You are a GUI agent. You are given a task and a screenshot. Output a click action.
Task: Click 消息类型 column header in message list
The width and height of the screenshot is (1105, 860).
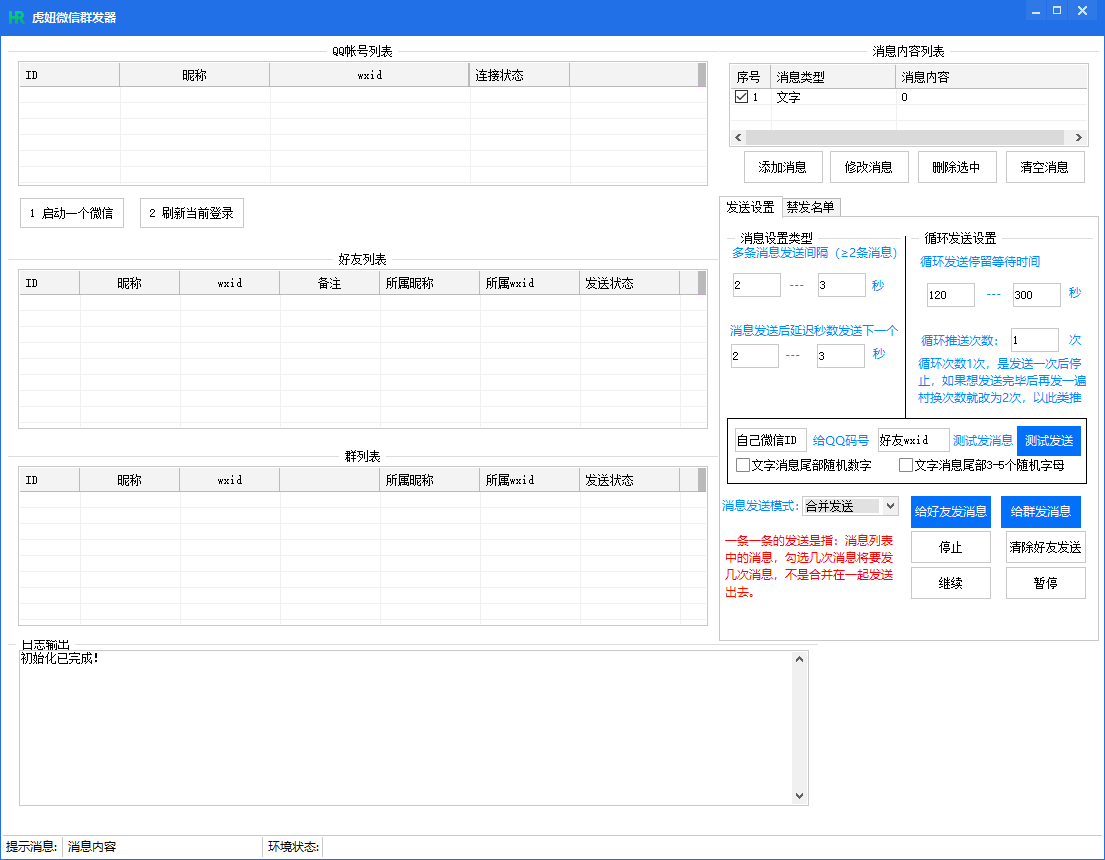pyautogui.click(x=833, y=77)
